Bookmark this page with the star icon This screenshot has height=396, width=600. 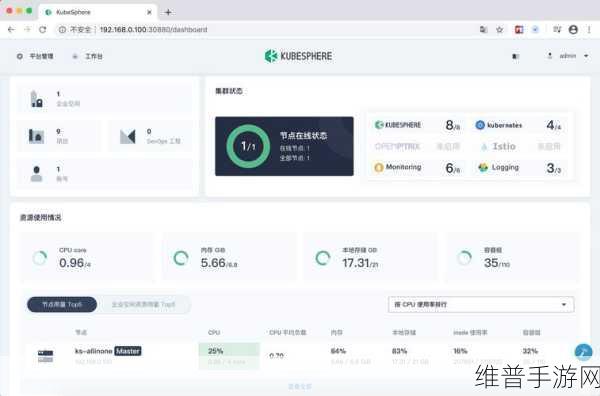pos(500,29)
